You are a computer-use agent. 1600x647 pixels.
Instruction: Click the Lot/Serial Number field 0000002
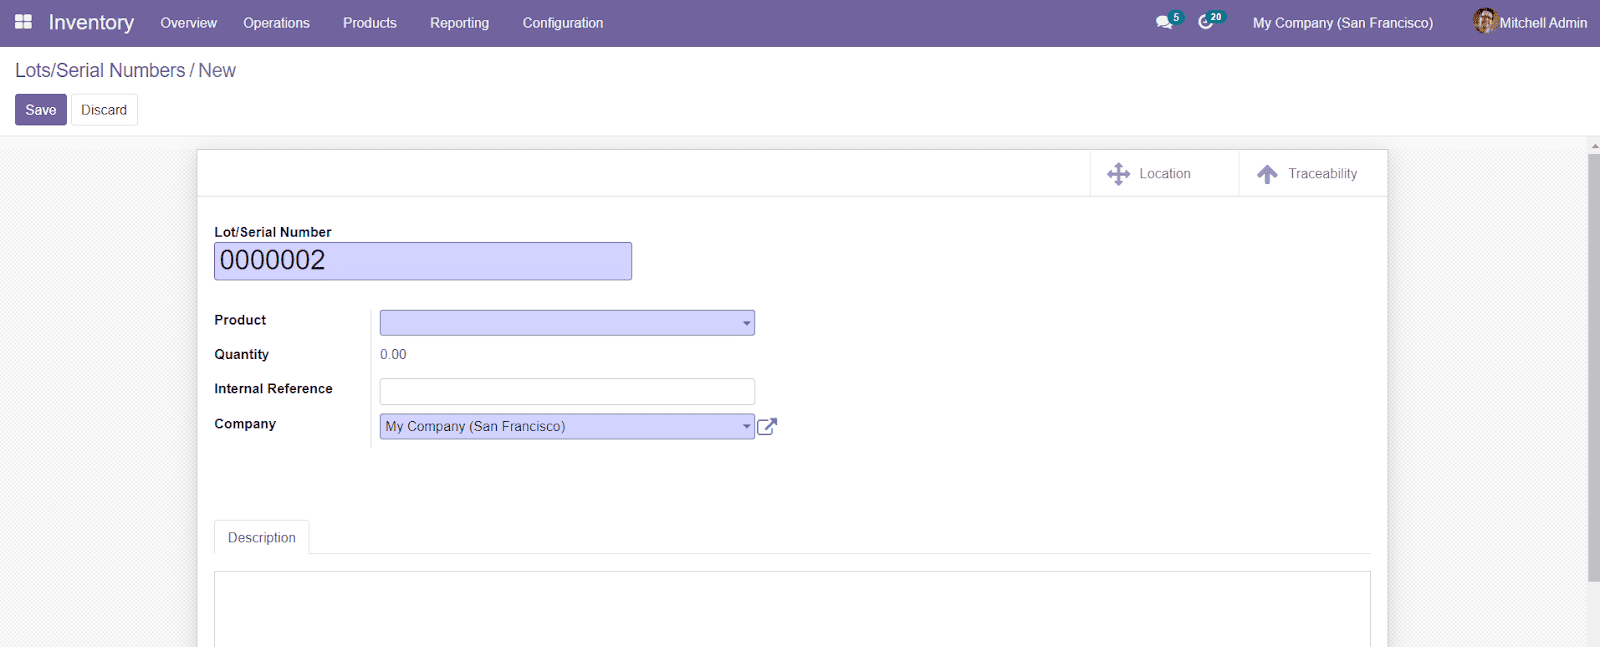point(423,261)
